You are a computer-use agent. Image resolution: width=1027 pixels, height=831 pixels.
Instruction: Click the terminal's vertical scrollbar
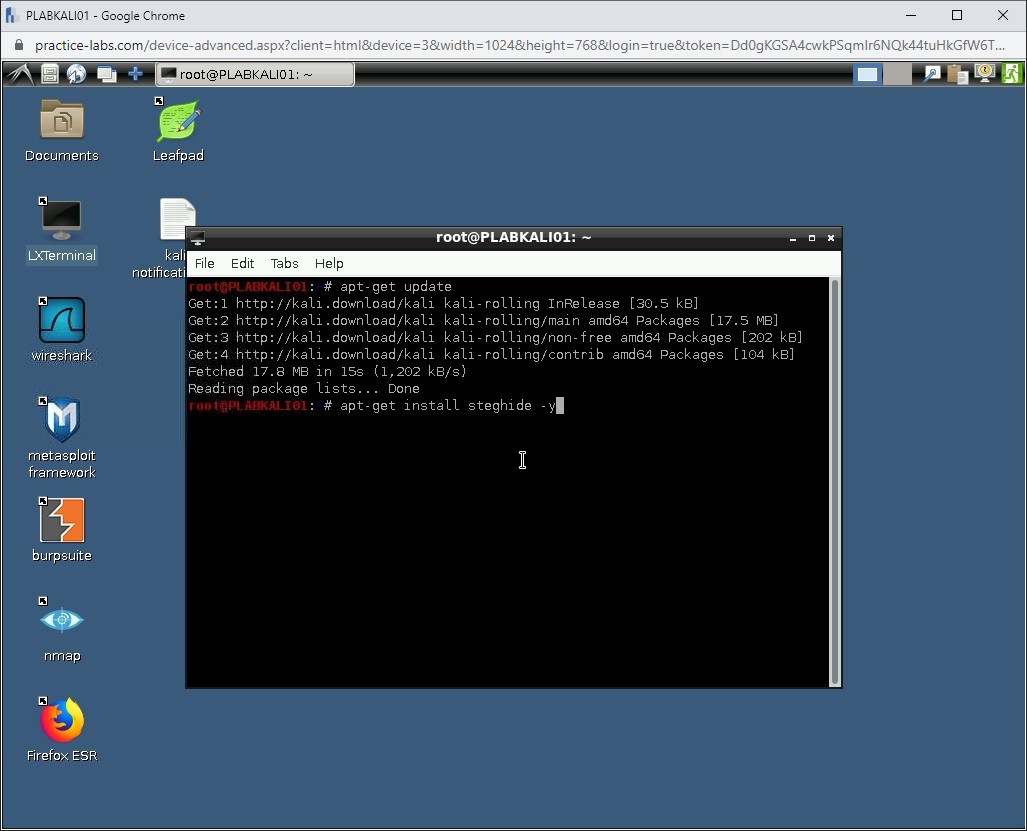[x=835, y=480]
